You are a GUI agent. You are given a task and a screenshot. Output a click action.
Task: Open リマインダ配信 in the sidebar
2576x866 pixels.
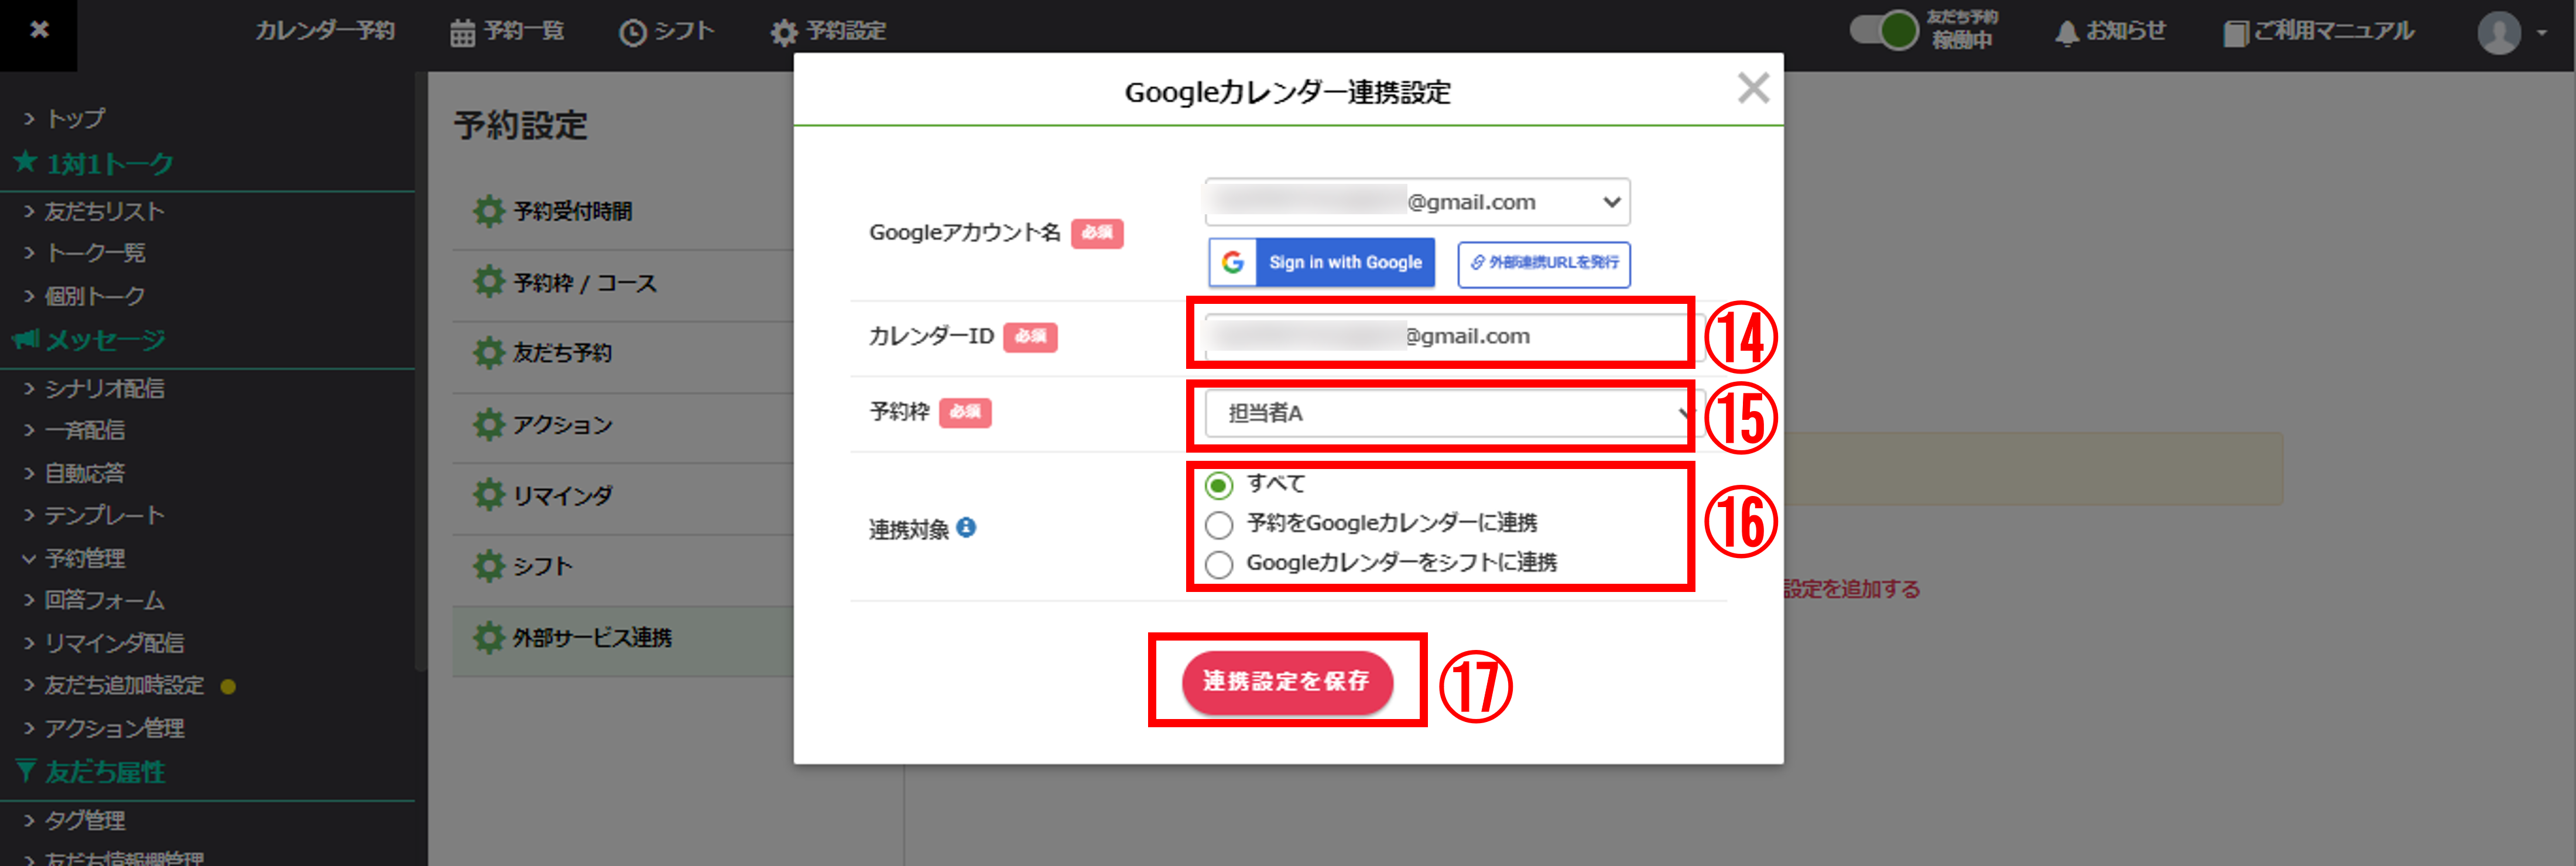point(115,643)
